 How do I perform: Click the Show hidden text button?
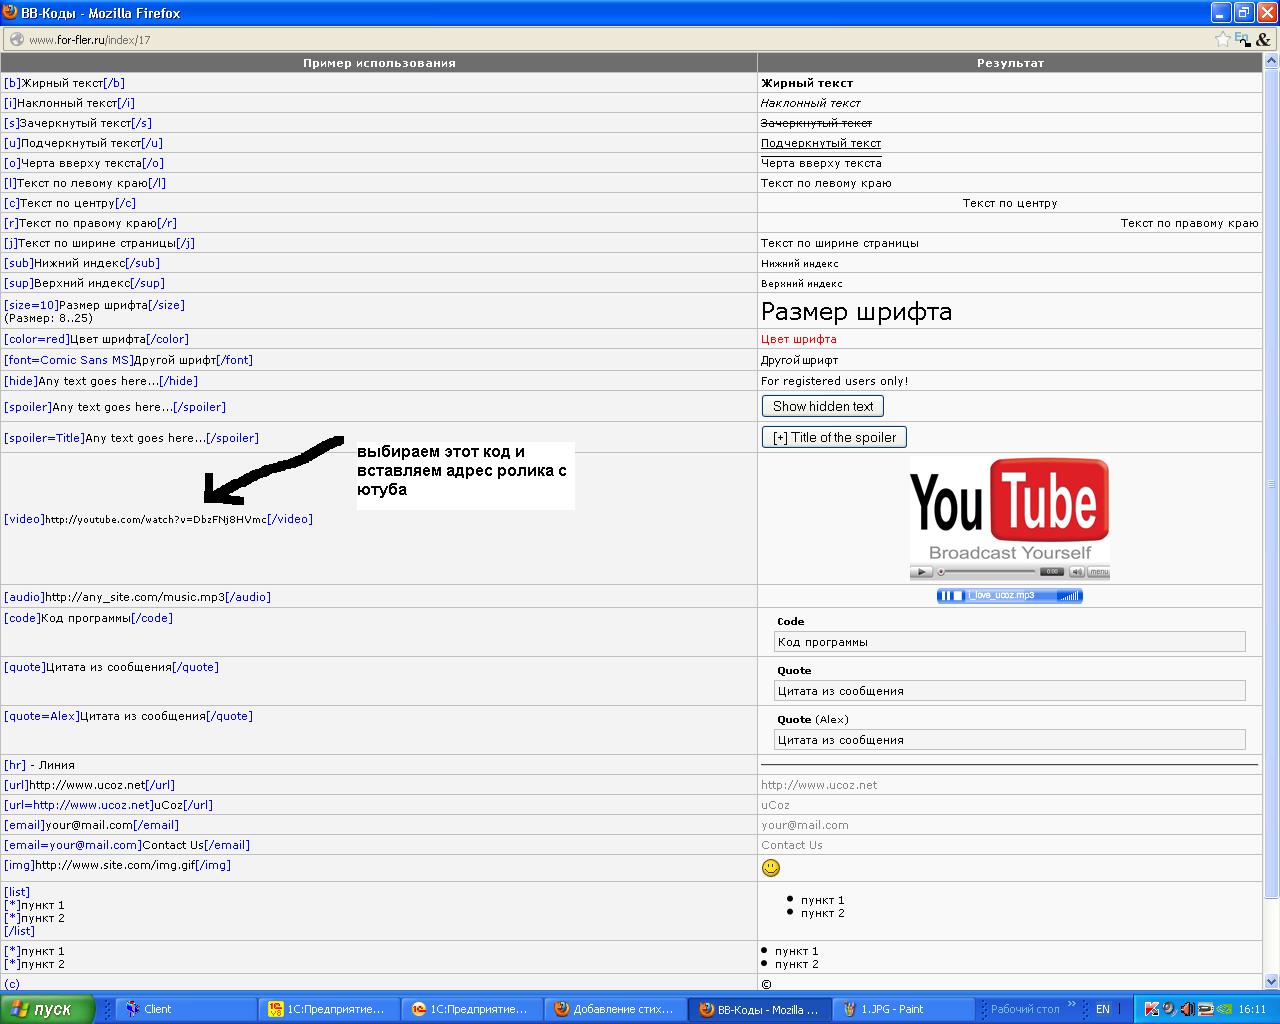pyautogui.click(x=823, y=406)
